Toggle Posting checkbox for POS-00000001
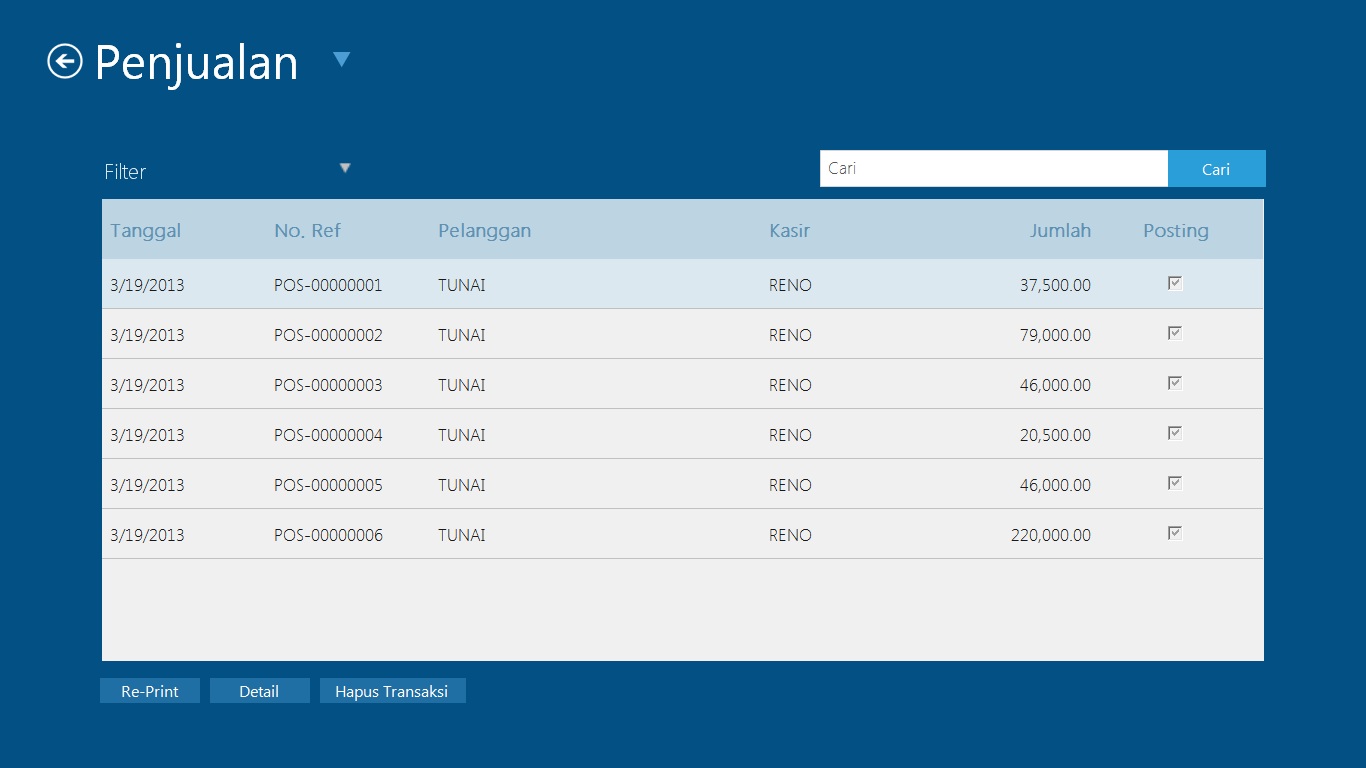 [x=1175, y=284]
